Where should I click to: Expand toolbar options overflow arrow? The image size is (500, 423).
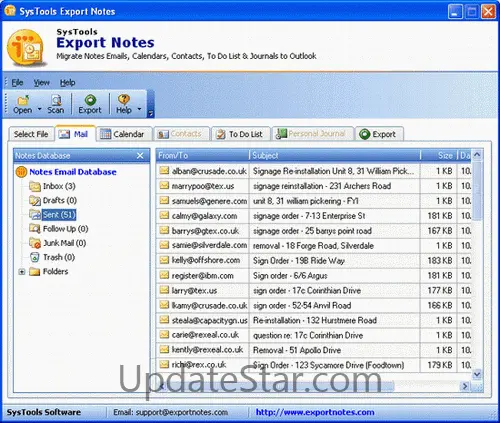pos(151,114)
